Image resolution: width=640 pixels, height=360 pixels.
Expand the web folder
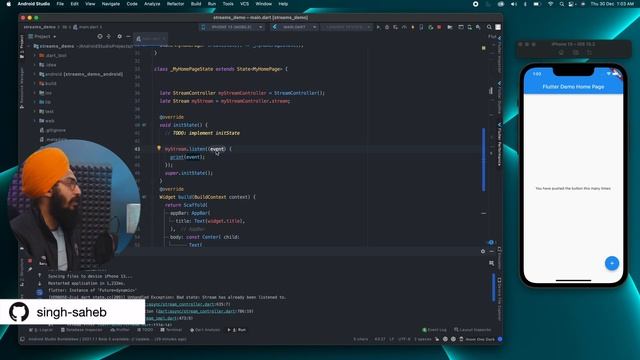(x=35, y=121)
